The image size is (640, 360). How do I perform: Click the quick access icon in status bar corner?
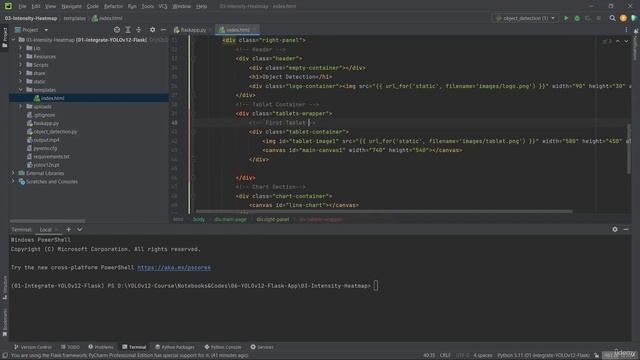pos(4,356)
